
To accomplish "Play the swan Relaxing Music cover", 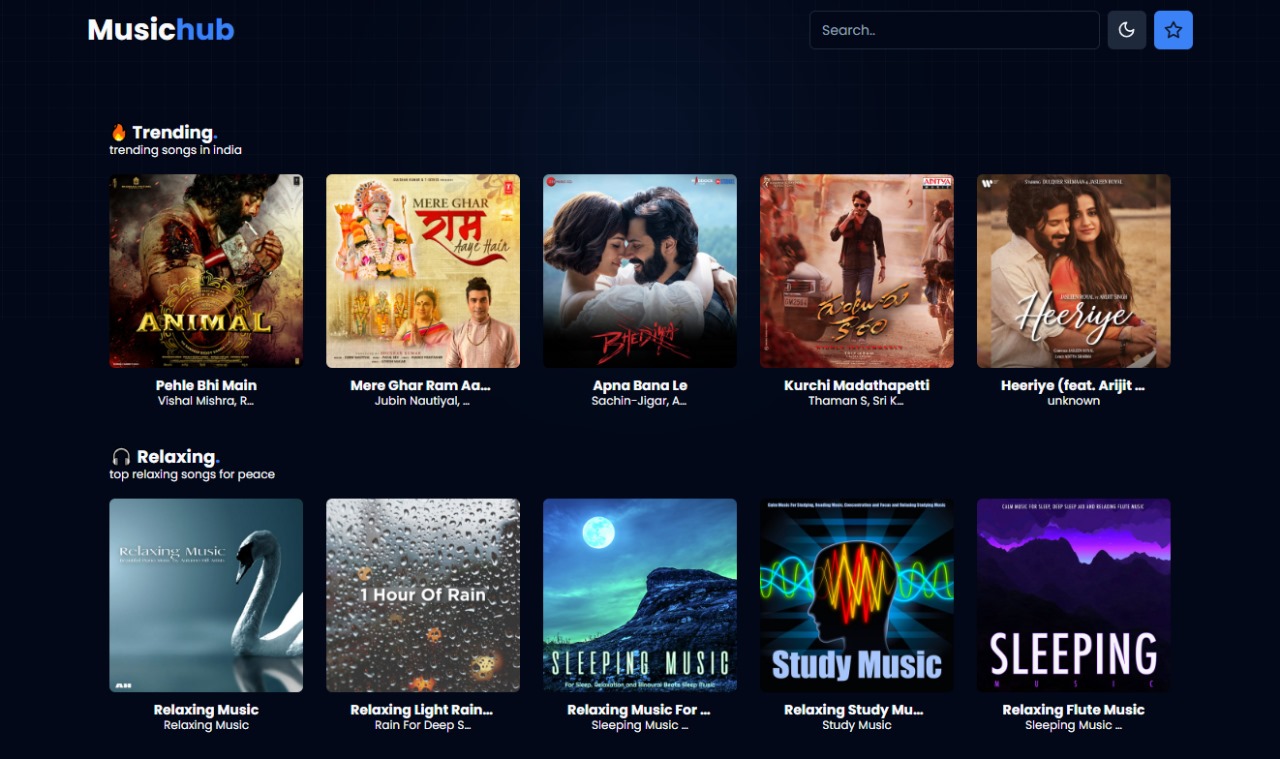I will (x=206, y=595).
